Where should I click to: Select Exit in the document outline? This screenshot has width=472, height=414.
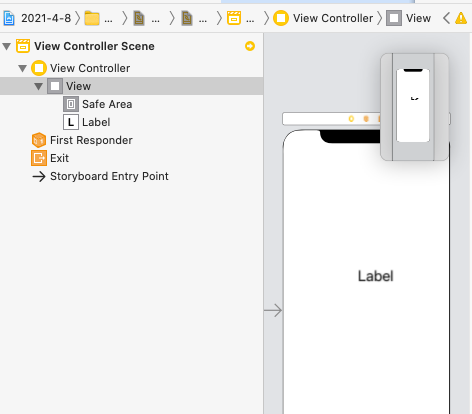pyautogui.click(x=59, y=158)
